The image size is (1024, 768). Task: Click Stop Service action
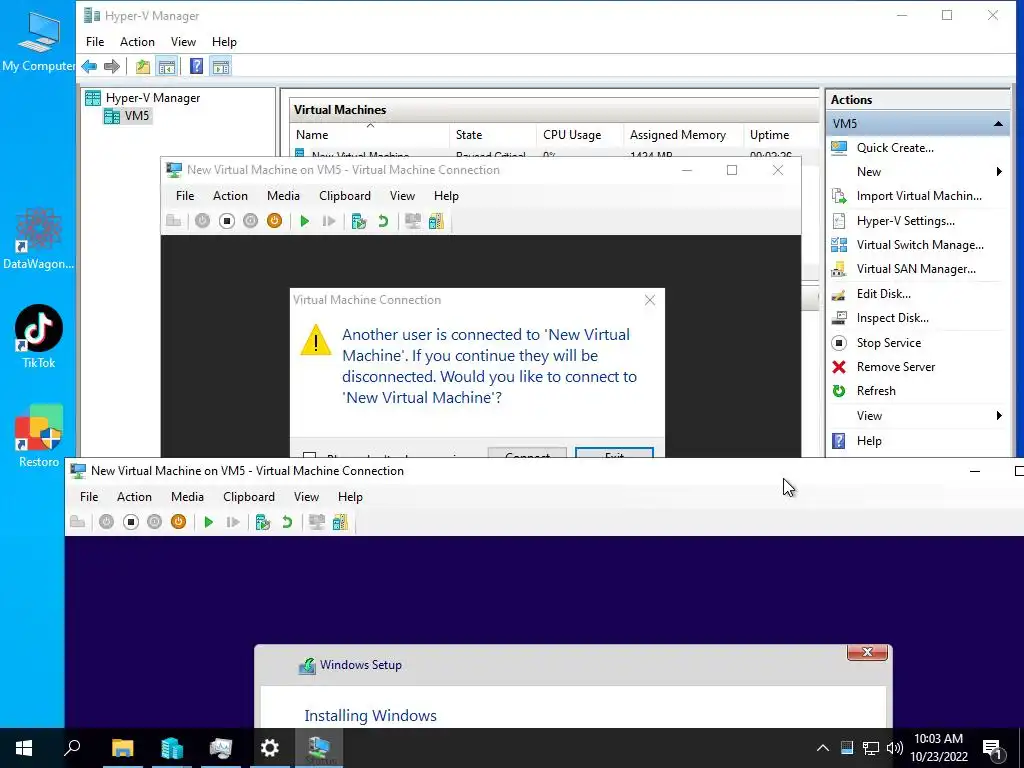(889, 343)
